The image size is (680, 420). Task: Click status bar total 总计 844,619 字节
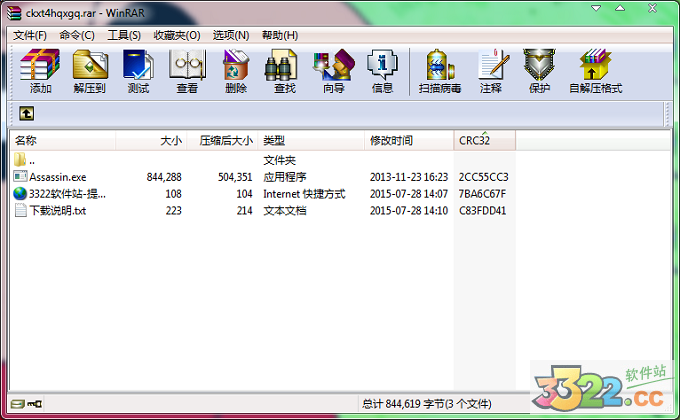427,404
